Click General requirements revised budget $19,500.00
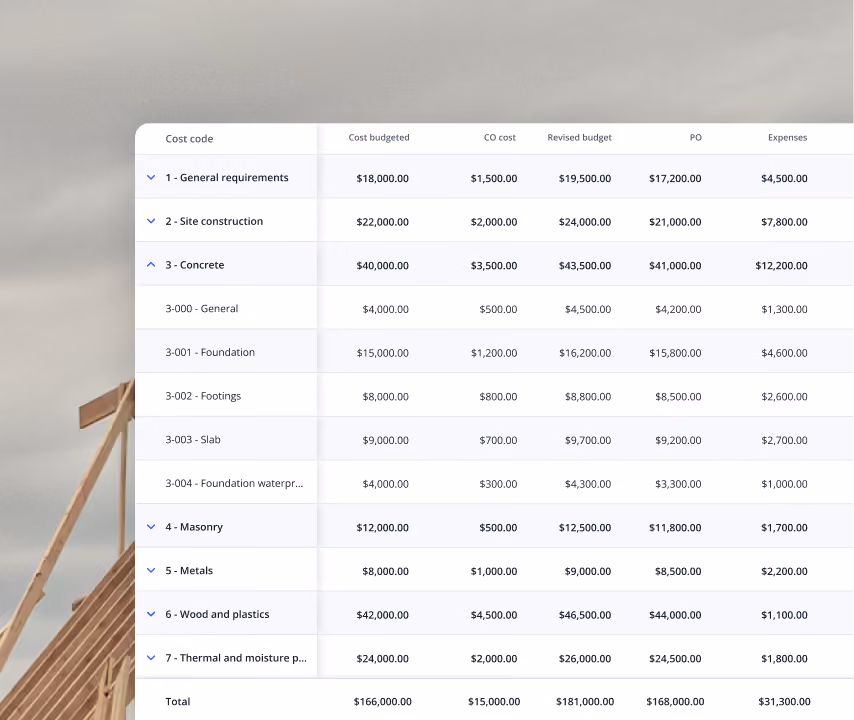The height and width of the screenshot is (720, 854). pos(585,178)
